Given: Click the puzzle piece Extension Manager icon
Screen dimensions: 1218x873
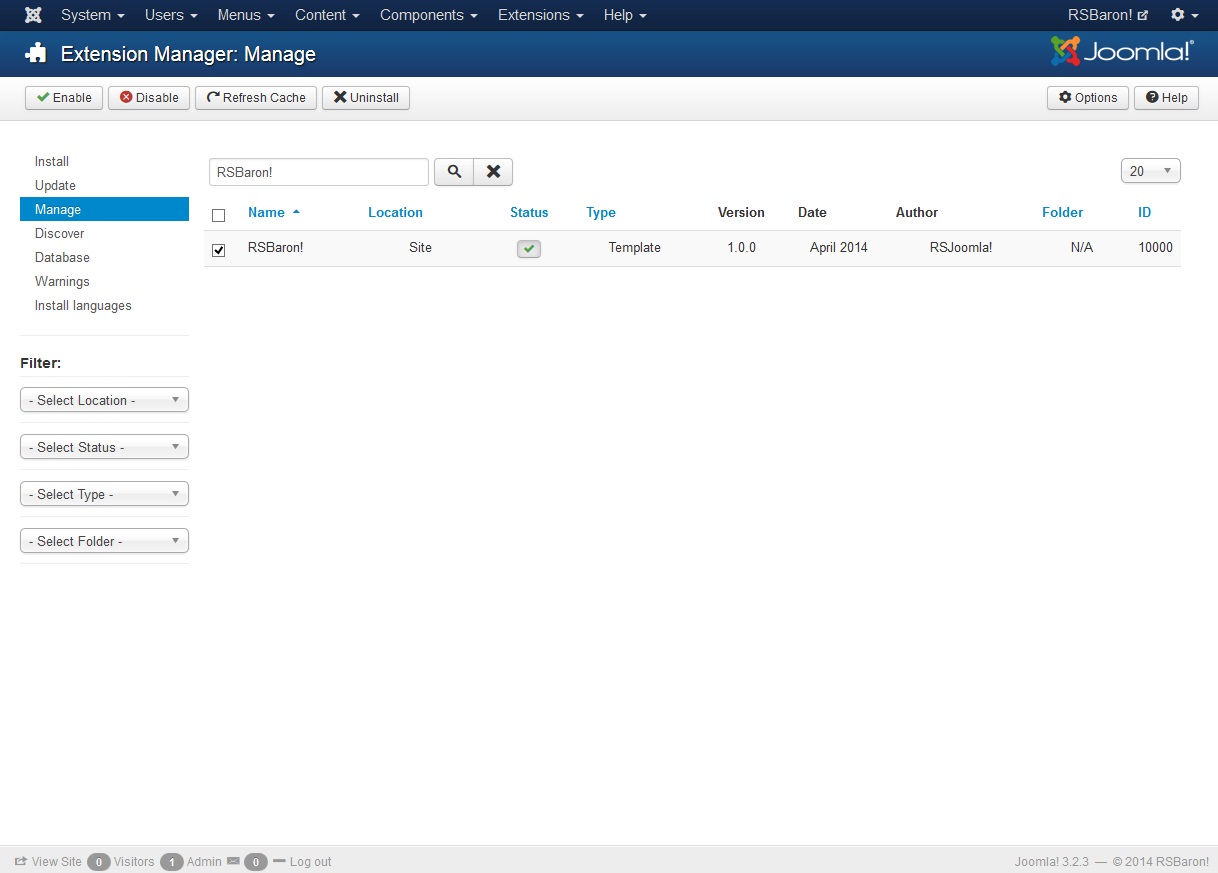Looking at the screenshot, I should [x=36, y=53].
